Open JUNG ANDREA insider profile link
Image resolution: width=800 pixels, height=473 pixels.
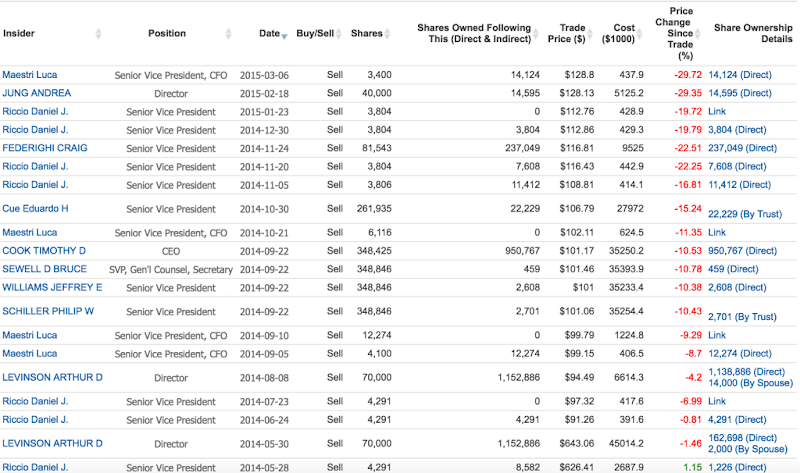click(x=36, y=93)
